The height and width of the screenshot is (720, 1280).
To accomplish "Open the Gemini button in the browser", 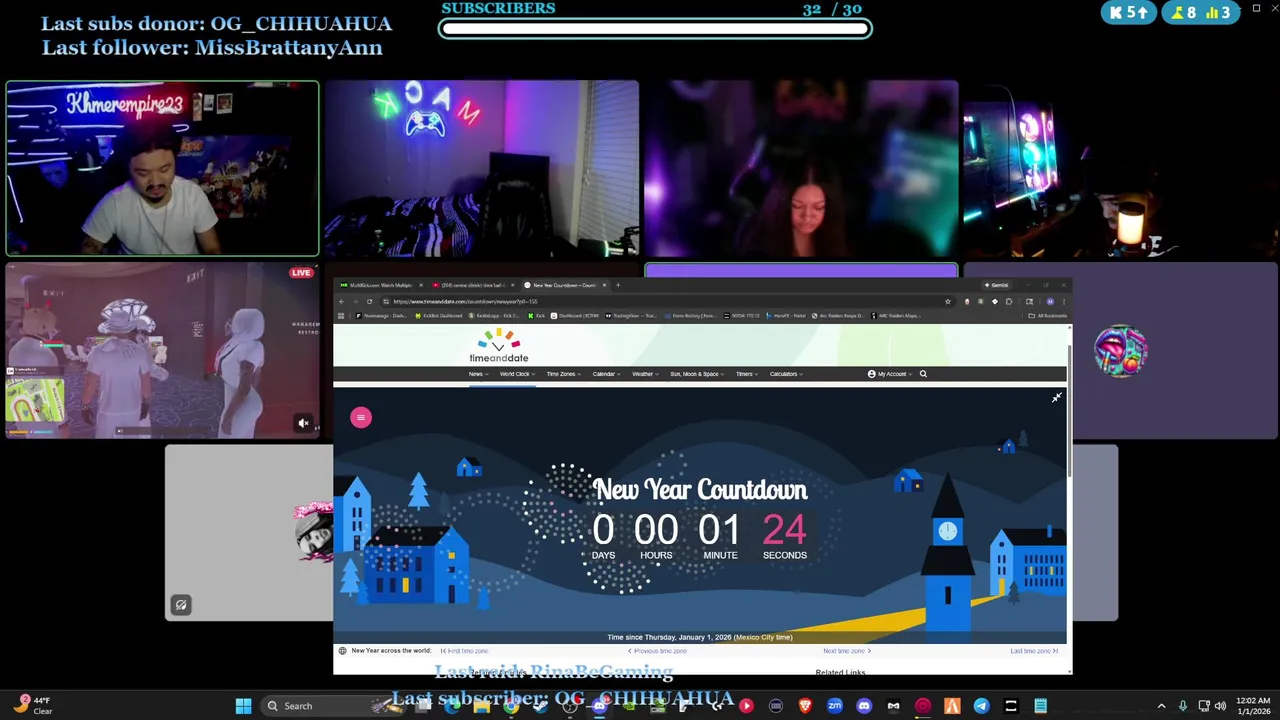I will [999, 285].
